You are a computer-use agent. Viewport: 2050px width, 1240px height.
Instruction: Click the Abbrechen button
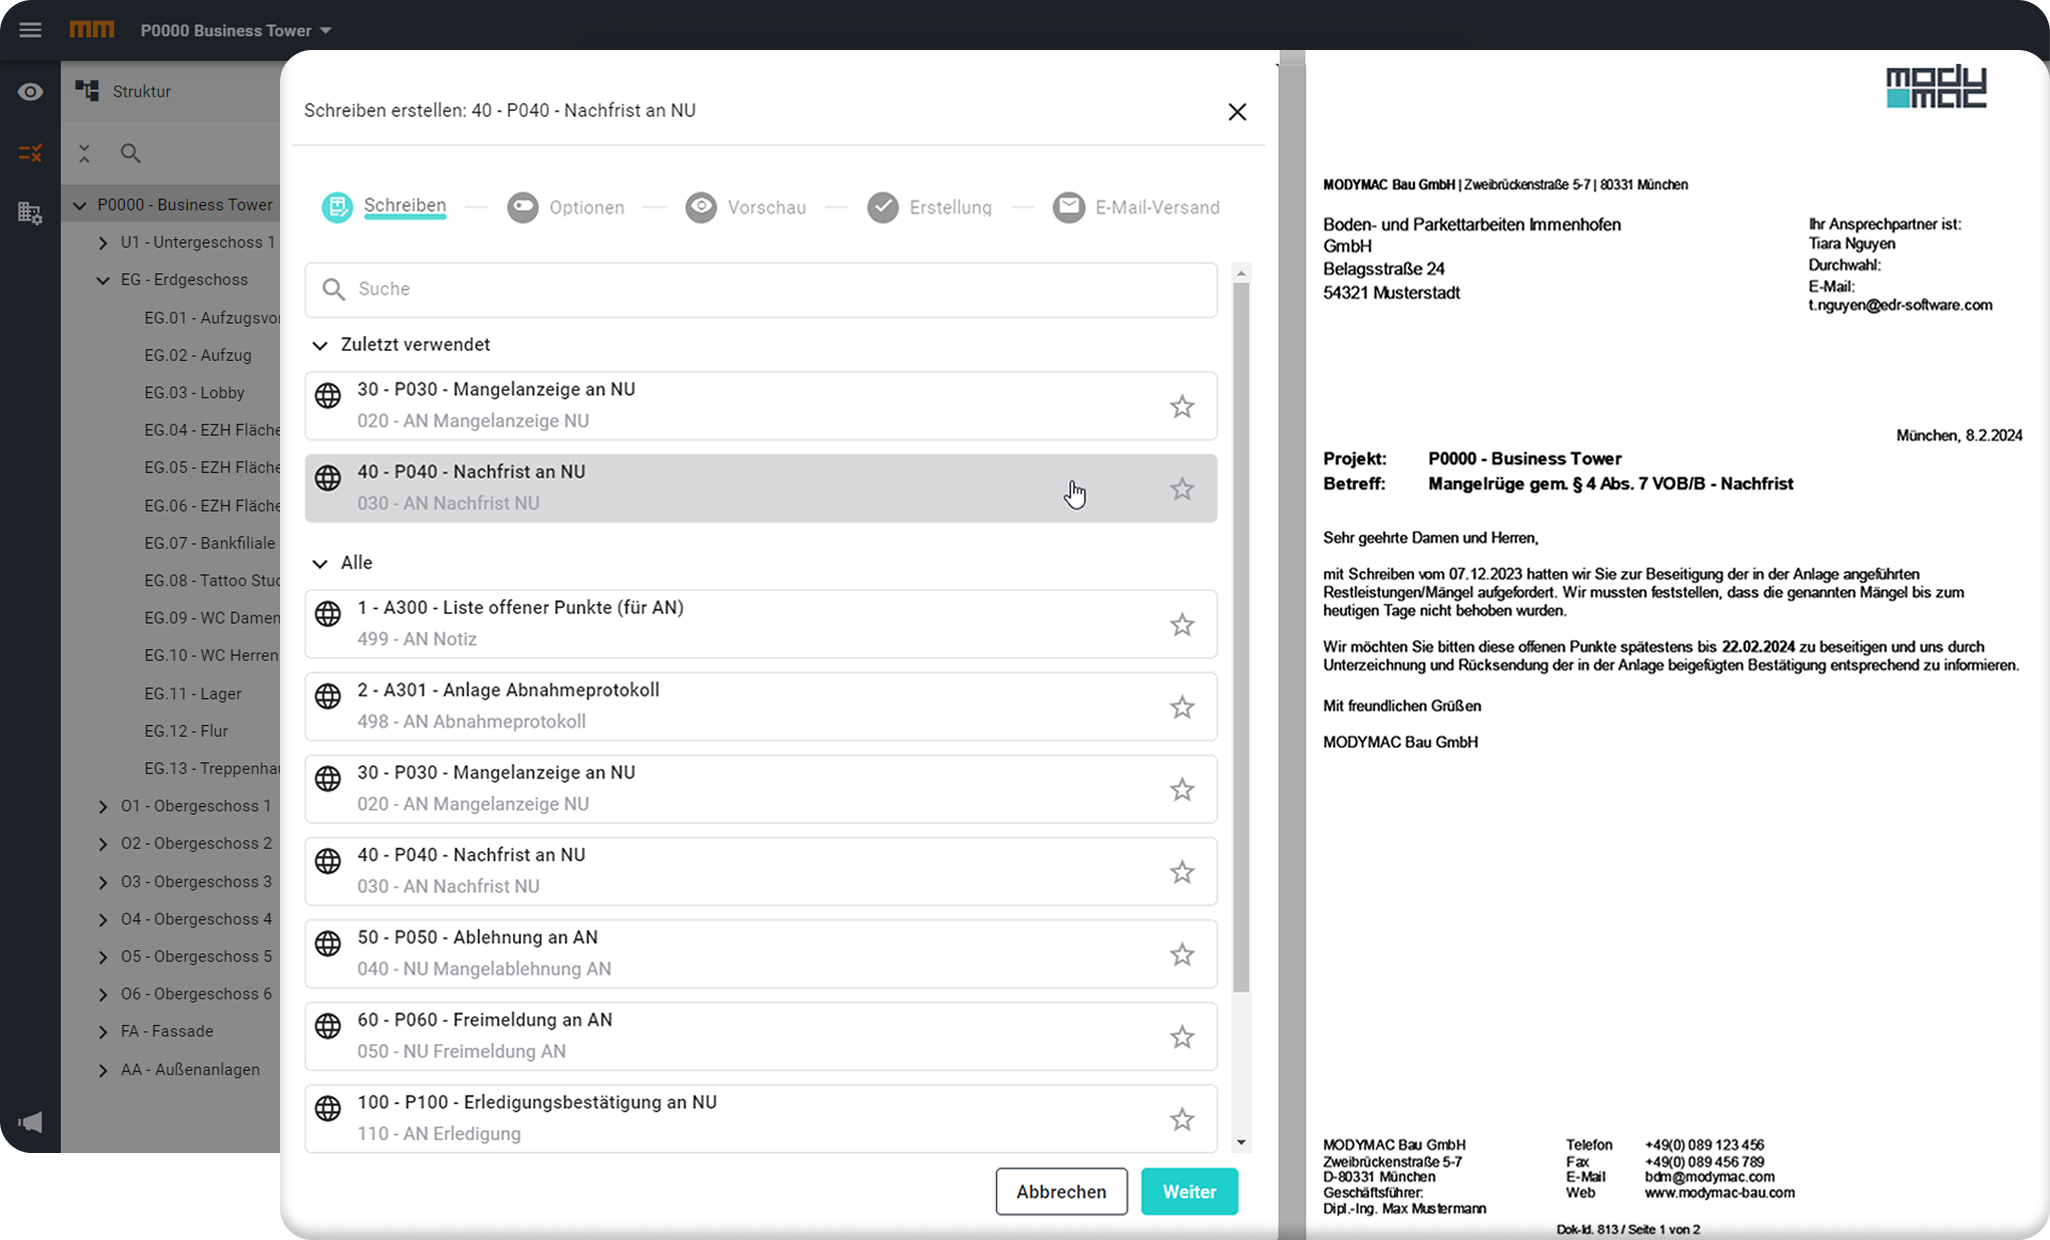coord(1061,1191)
